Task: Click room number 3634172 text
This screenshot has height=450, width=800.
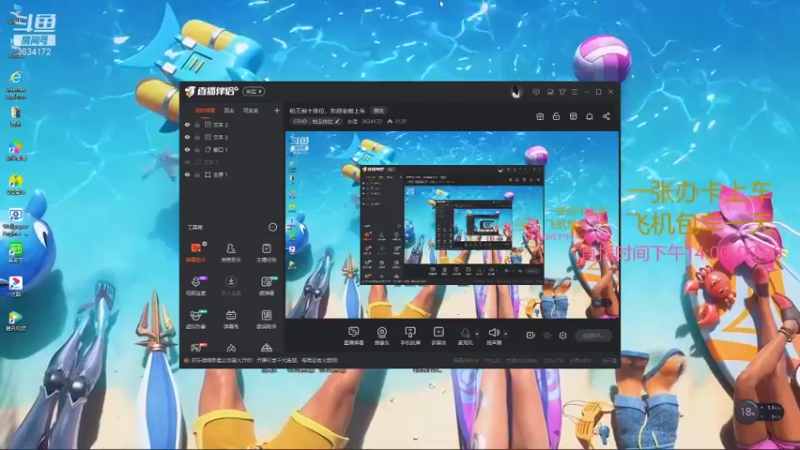Action: pos(372,121)
